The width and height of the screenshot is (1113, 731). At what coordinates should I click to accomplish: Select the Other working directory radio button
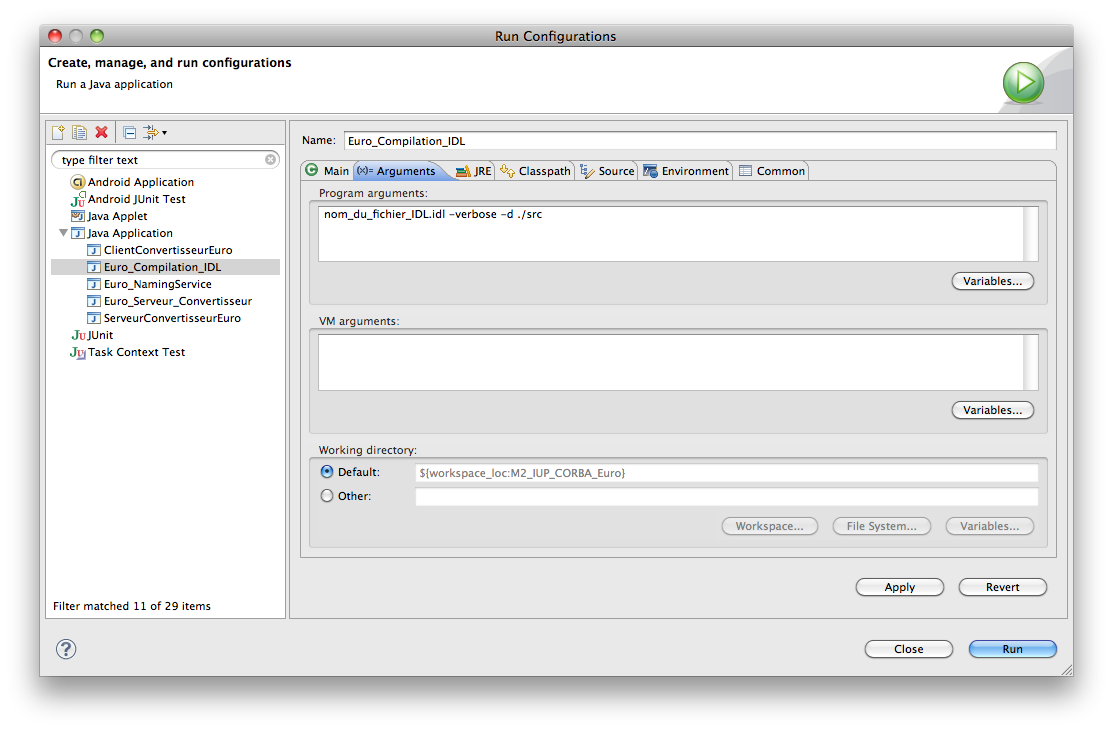(327, 496)
